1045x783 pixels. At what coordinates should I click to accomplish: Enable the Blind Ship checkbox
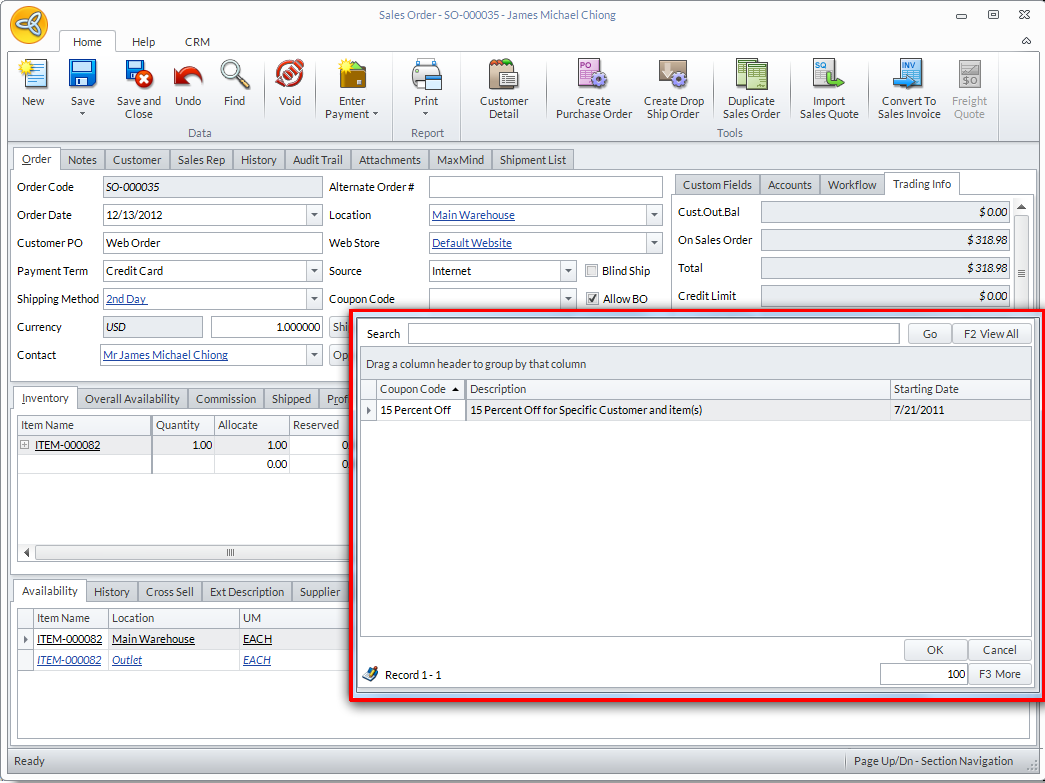click(x=592, y=271)
